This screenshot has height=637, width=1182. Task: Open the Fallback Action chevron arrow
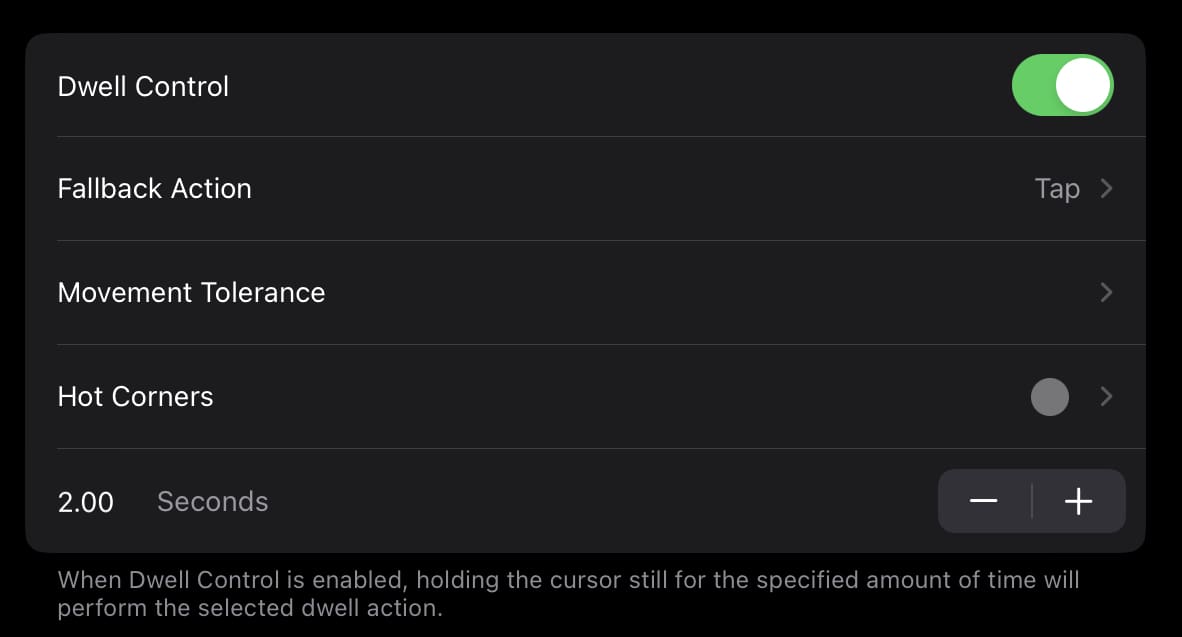(1106, 188)
